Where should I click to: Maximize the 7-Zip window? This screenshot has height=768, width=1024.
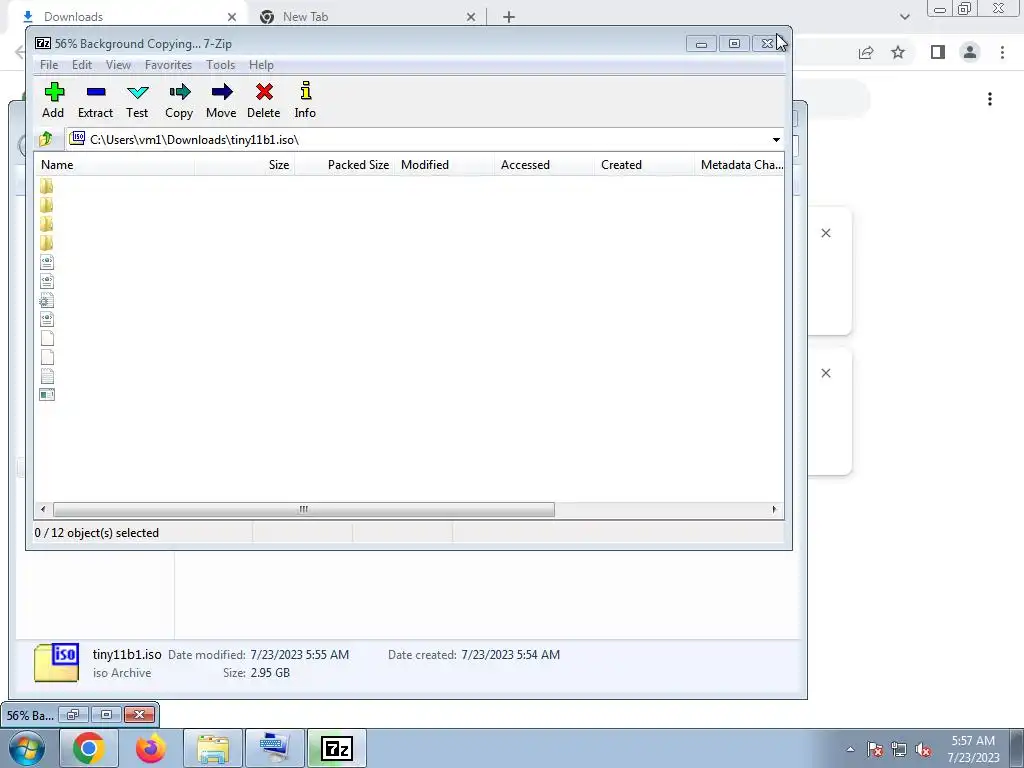coord(734,44)
